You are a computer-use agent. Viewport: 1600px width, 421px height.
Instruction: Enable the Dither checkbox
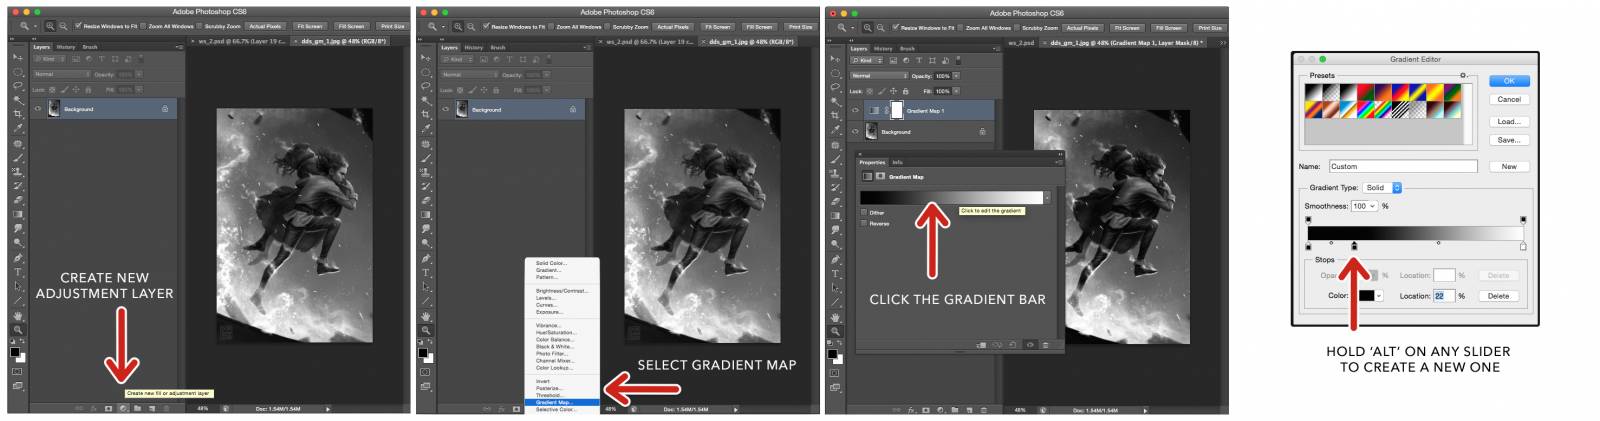[x=864, y=212]
